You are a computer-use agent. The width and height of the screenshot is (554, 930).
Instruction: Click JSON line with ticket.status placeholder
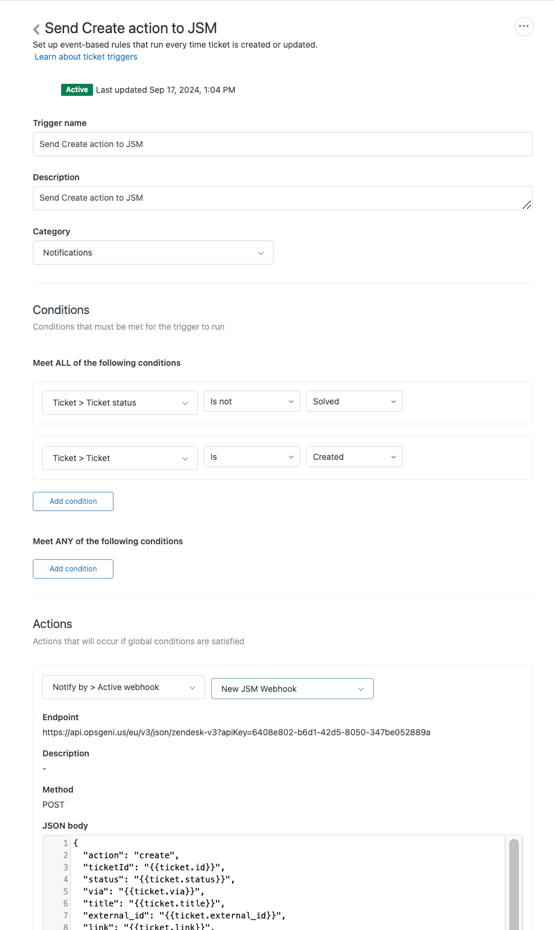[x=158, y=880]
